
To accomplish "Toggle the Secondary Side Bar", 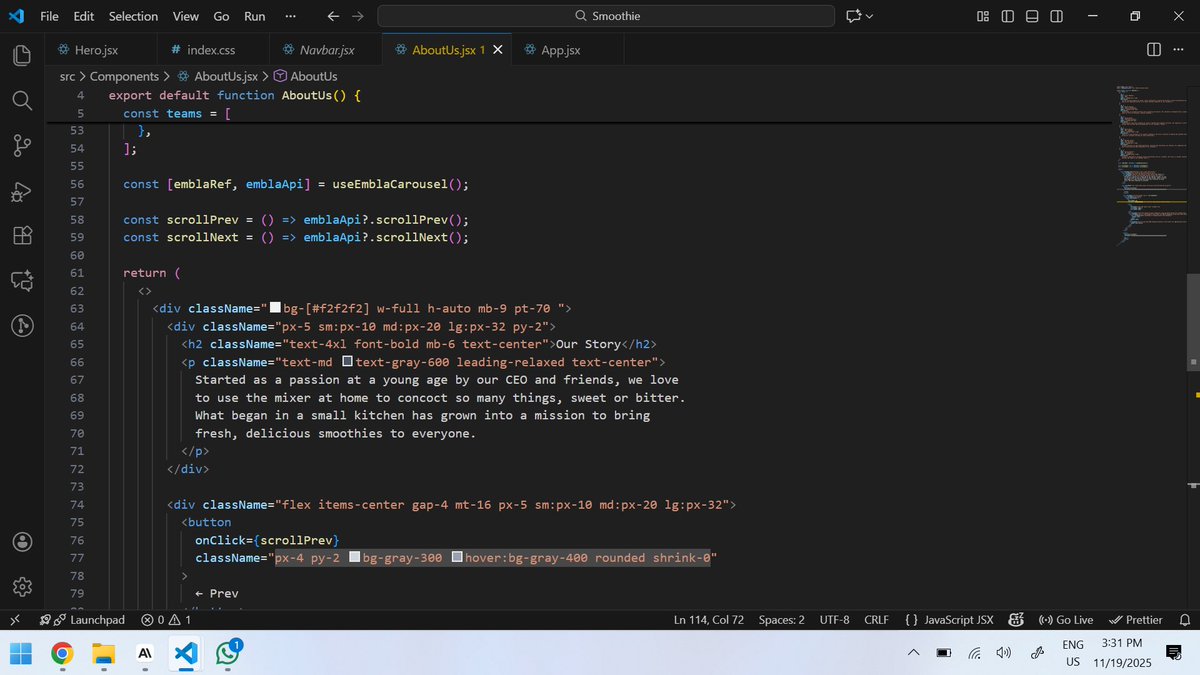I will (1056, 16).
